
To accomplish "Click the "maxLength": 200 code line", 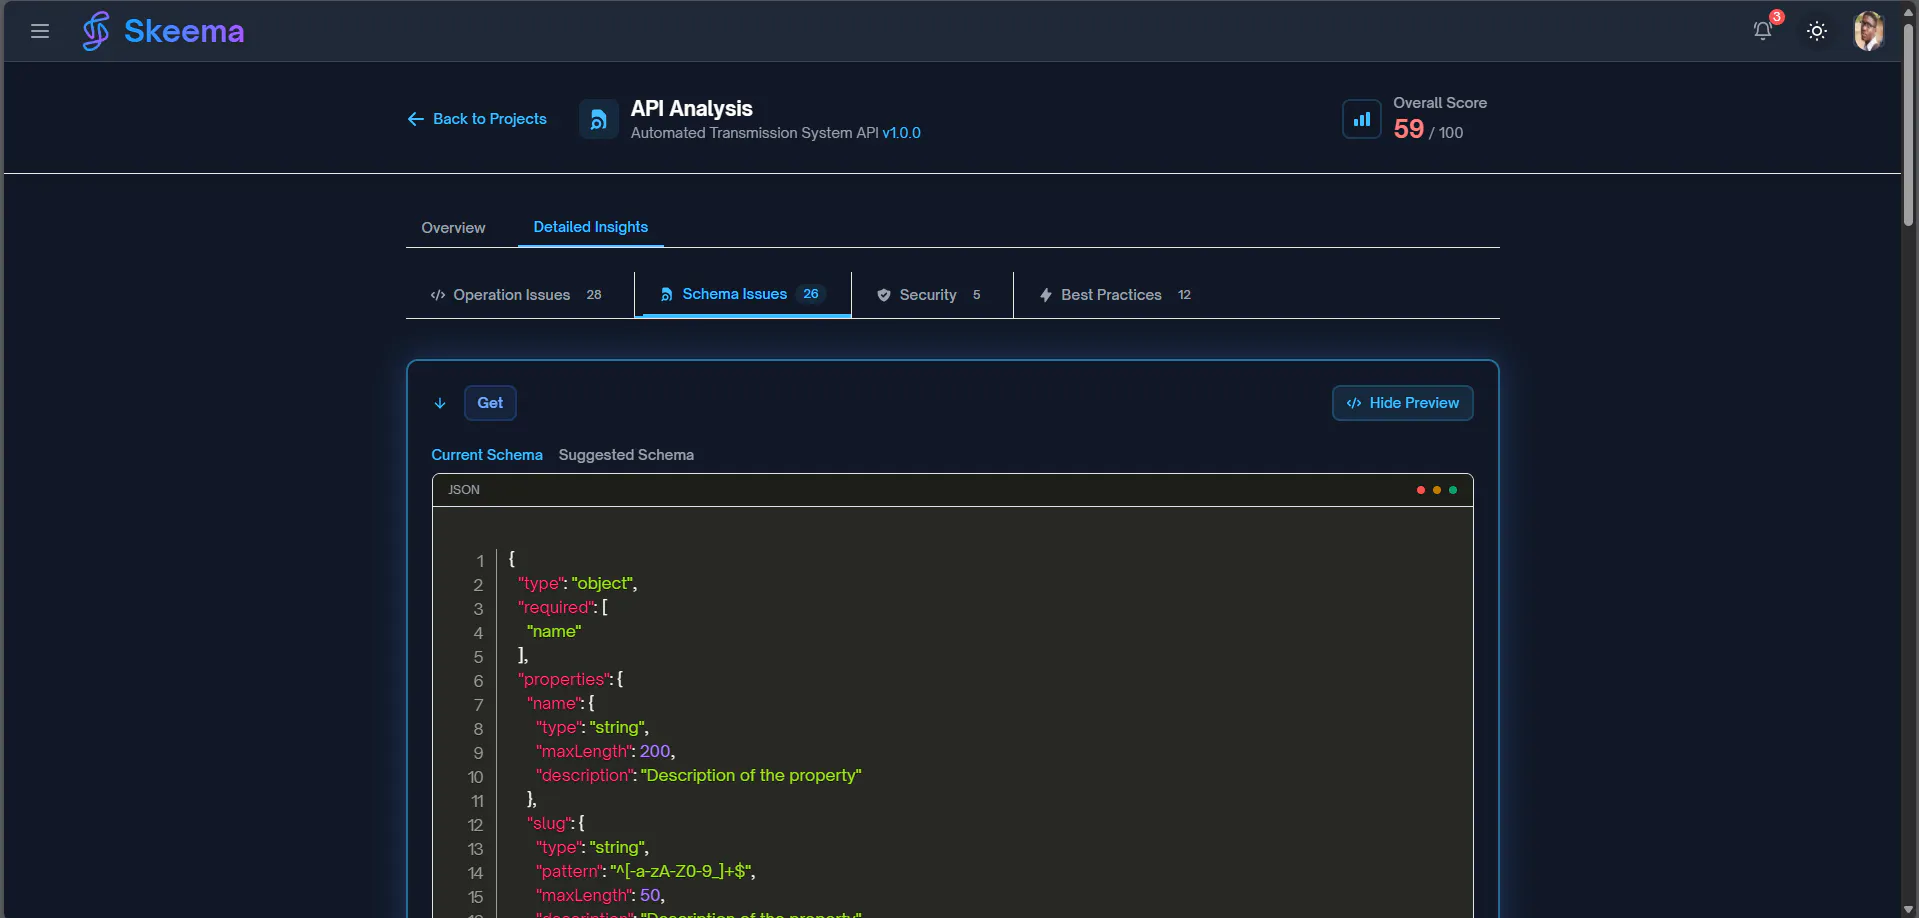I will [605, 751].
